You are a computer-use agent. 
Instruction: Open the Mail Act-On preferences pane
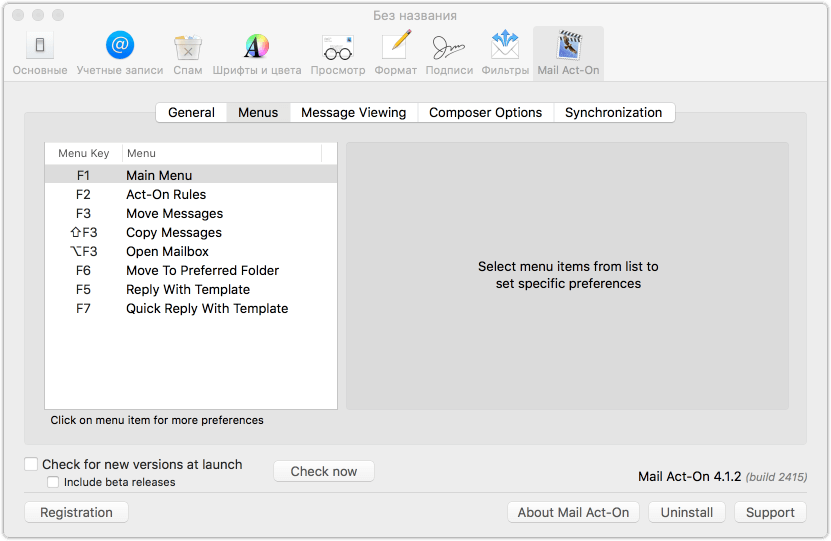tap(568, 54)
